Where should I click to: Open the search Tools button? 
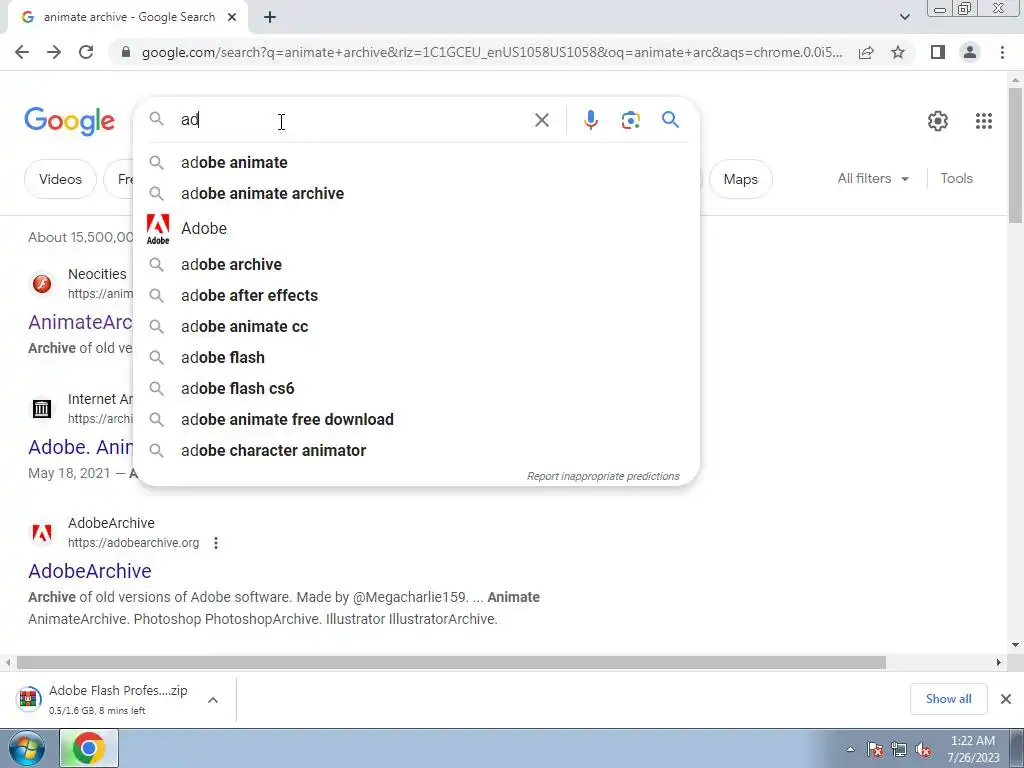[956, 178]
